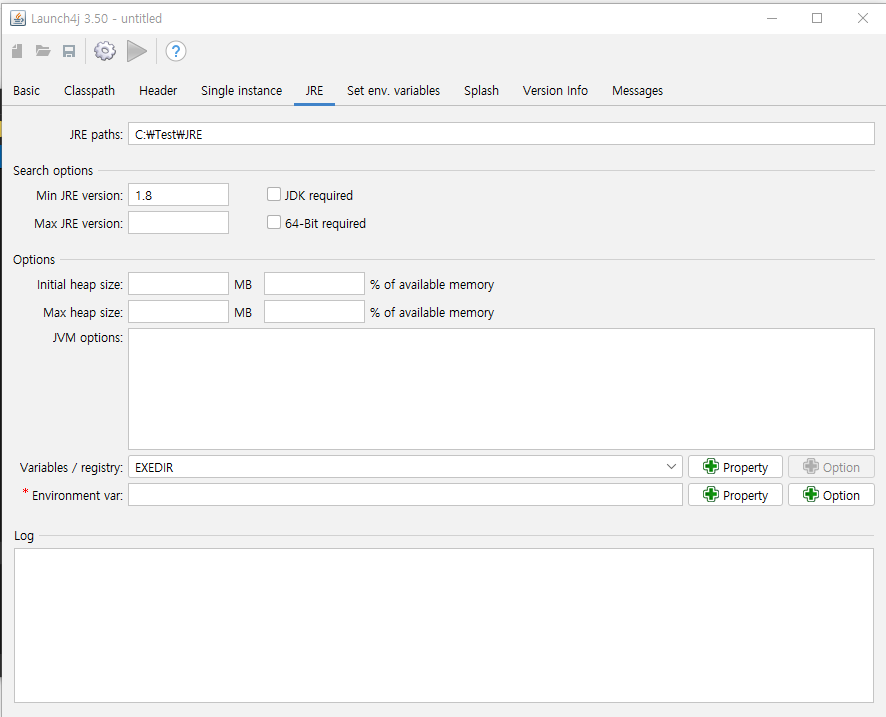Click Max heap size percent memory field
This screenshot has height=717, width=886.
pos(314,312)
